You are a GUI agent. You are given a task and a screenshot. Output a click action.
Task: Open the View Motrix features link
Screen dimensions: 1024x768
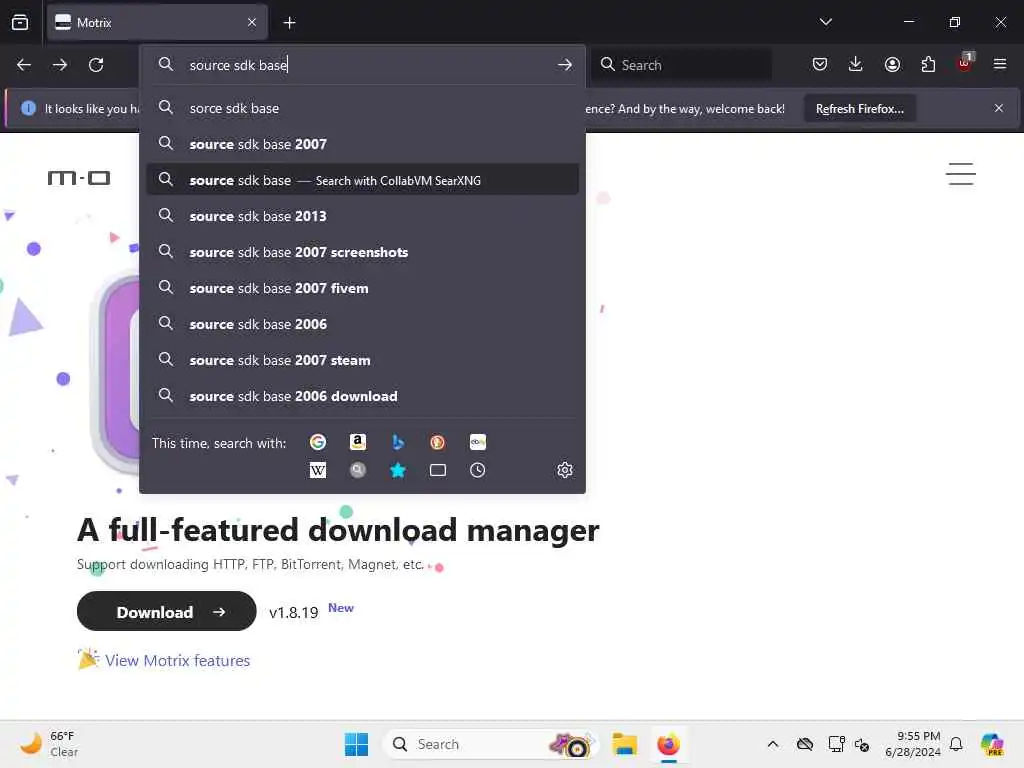click(x=177, y=660)
